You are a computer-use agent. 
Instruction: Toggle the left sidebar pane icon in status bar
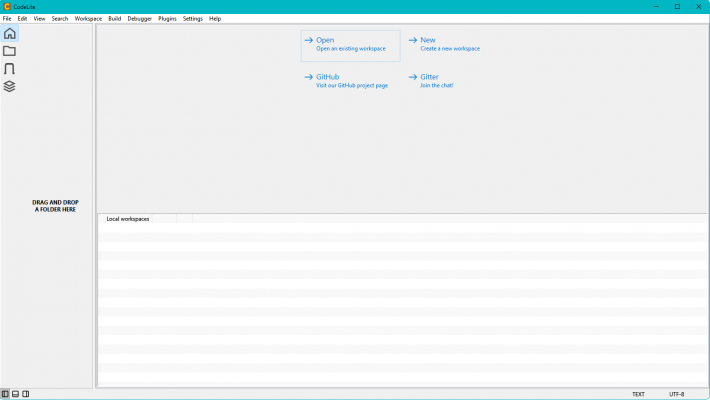tap(5, 394)
